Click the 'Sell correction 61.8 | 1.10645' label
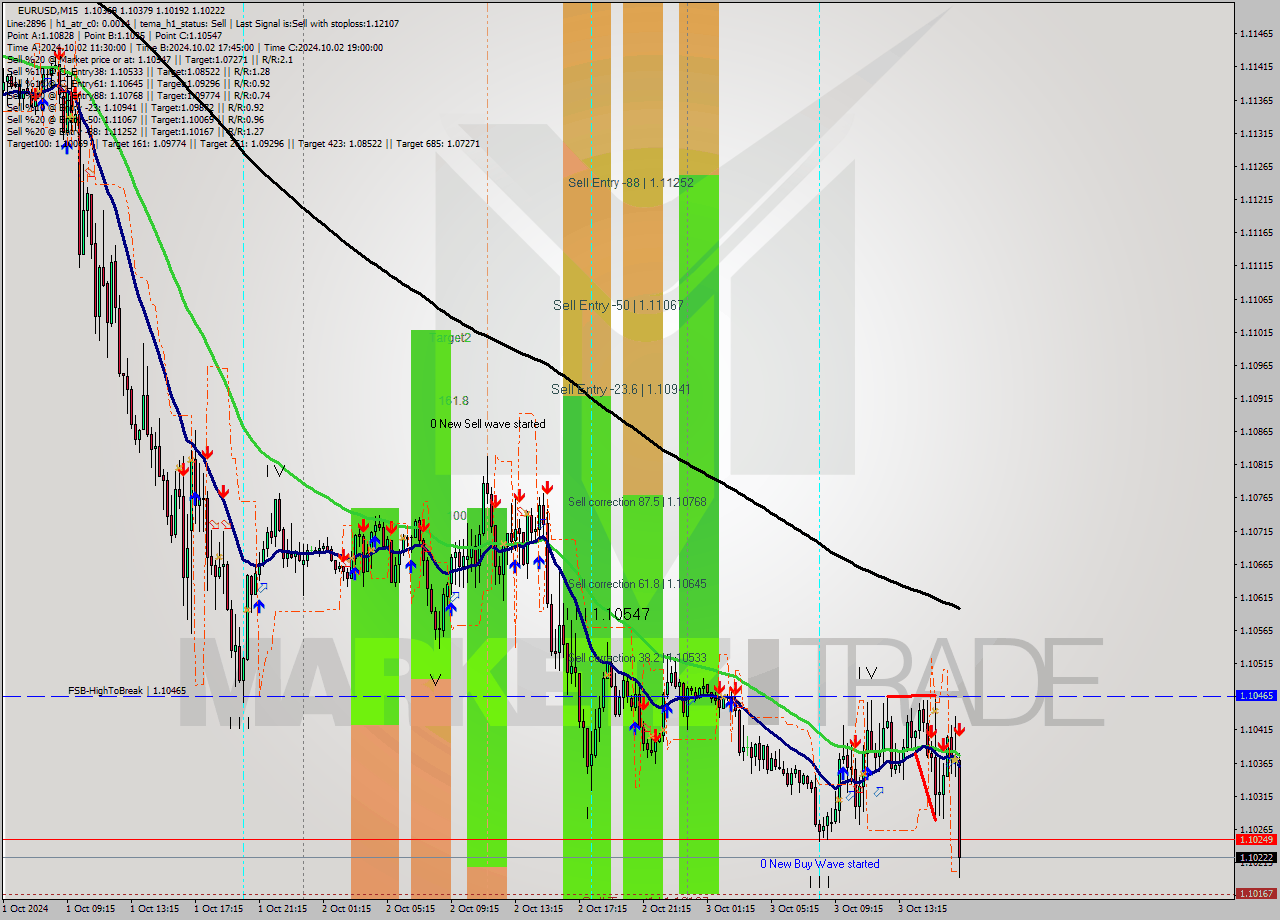Image resolution: width=1280 pixels, height=920 pixels. 637,584
